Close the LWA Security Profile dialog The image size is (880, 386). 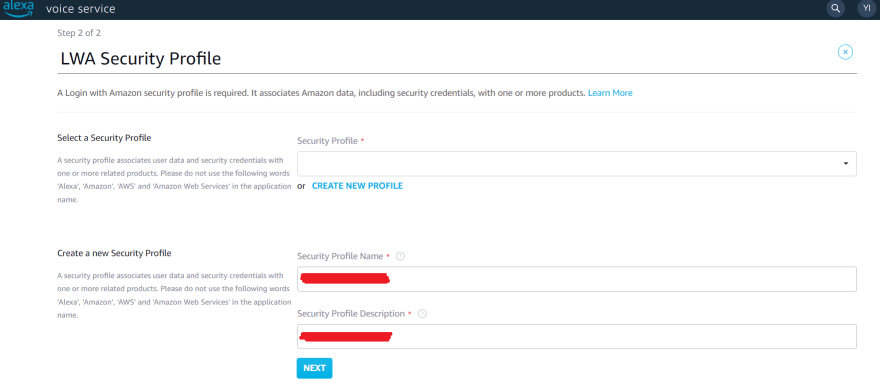point(845,52)
